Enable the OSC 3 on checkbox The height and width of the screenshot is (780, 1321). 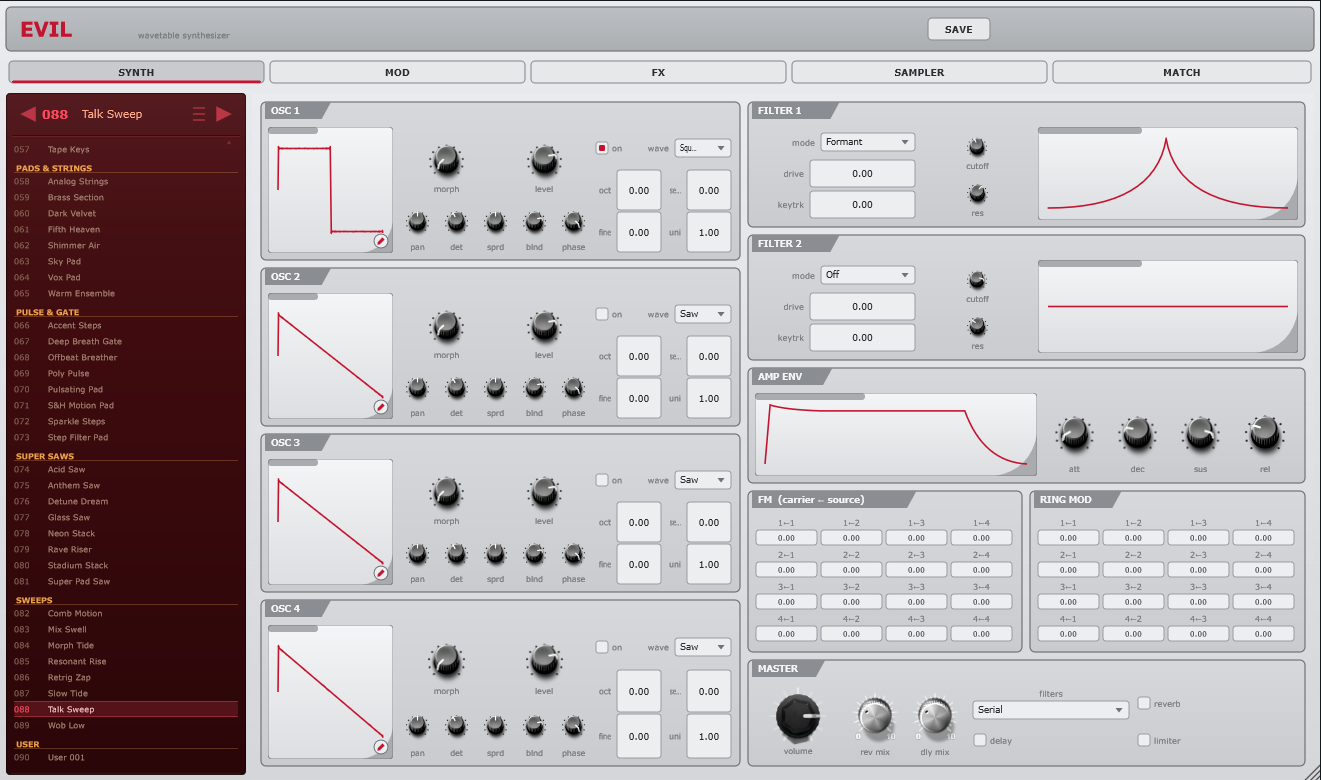pos(602,480)
